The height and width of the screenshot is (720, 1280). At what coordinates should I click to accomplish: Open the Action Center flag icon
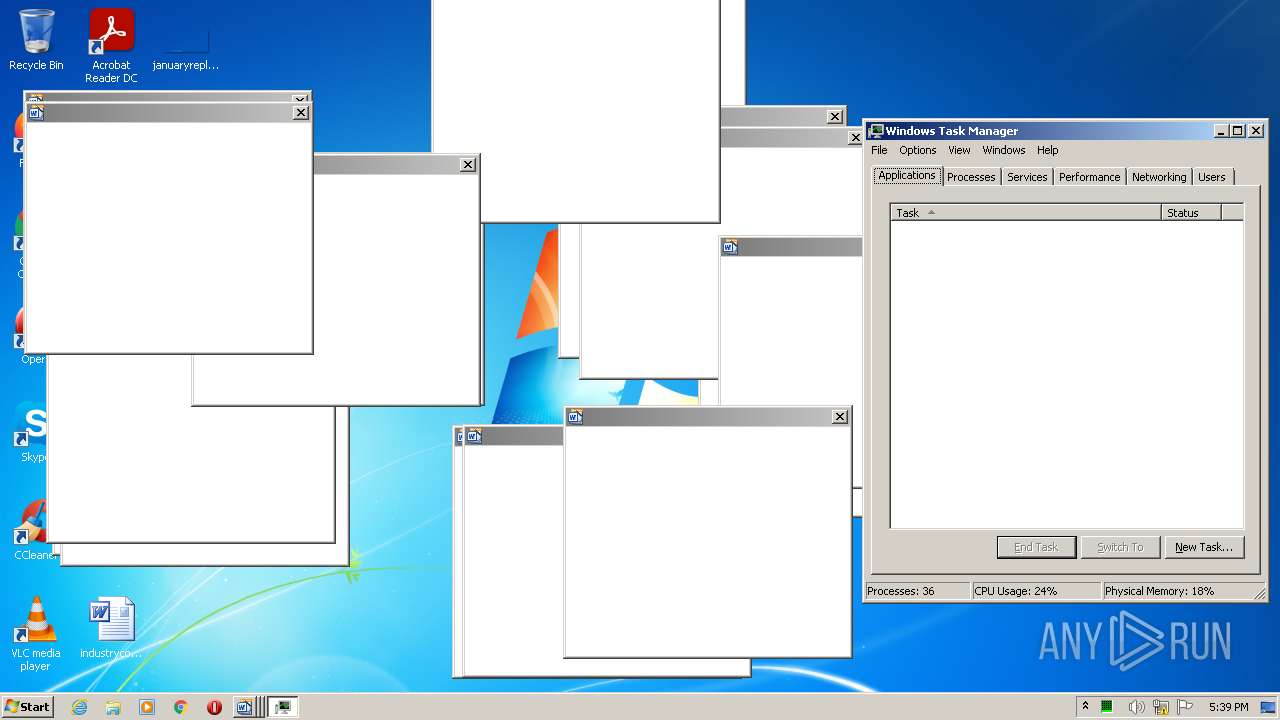(1185, 707)
